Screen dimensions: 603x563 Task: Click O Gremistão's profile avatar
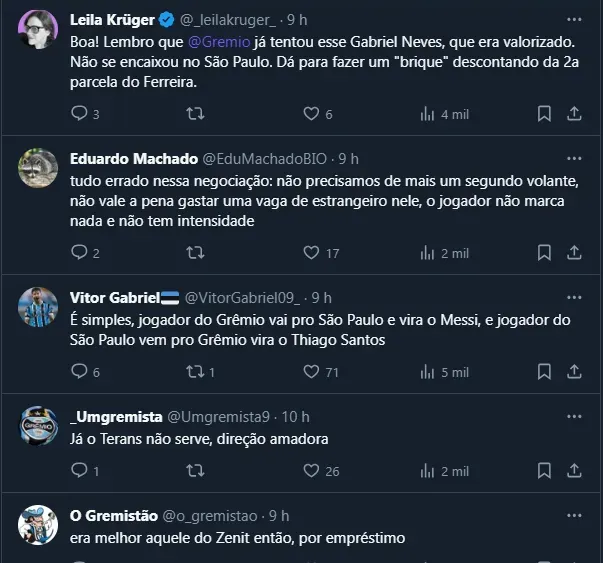(x=38, y=525)
